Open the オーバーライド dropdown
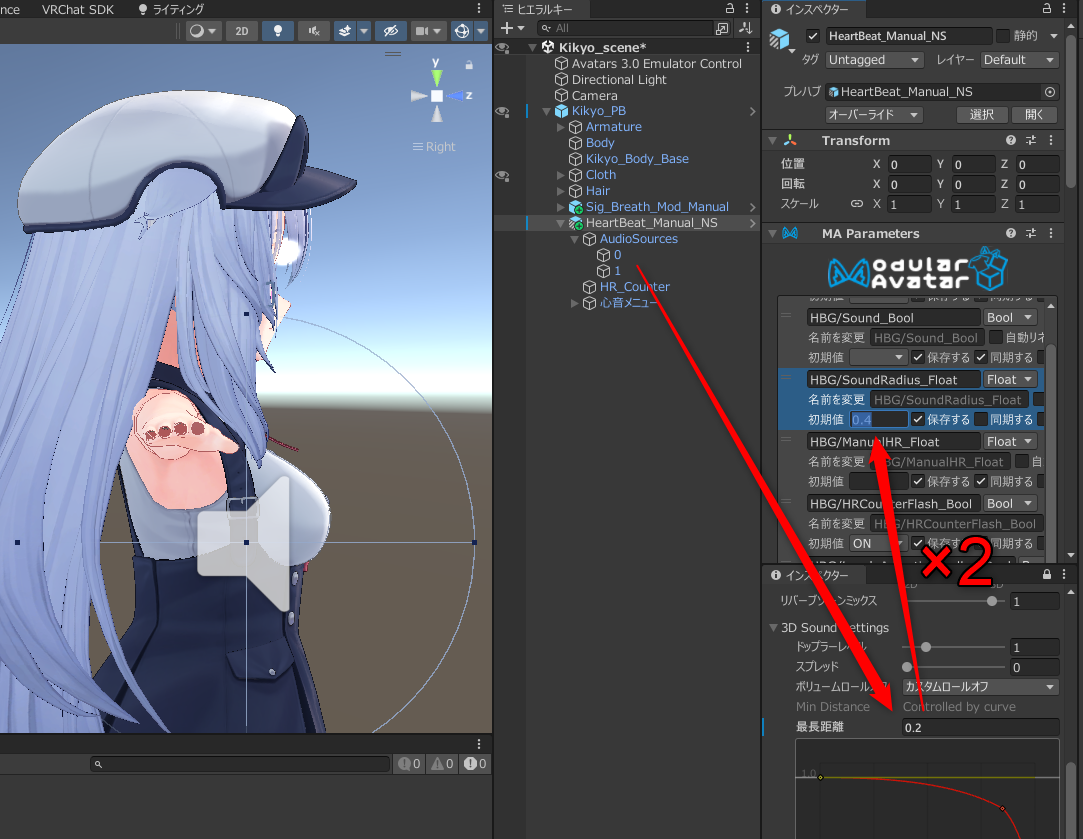This screenshot has height=839, width=1083. tap(874, 115)
